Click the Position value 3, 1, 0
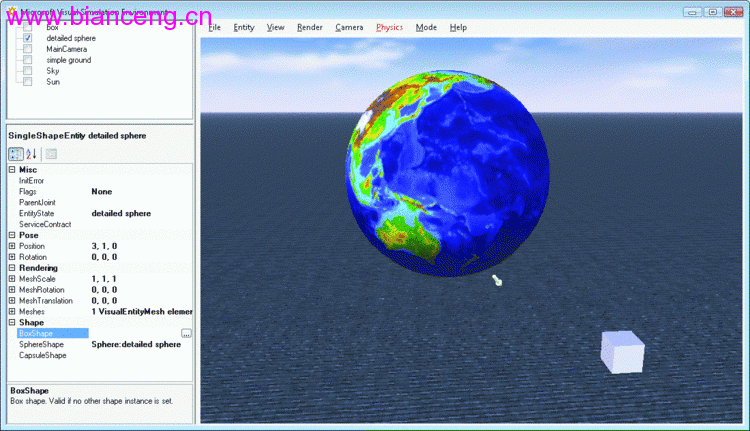Viewport: 750px width, 431px height. (104, 246)
